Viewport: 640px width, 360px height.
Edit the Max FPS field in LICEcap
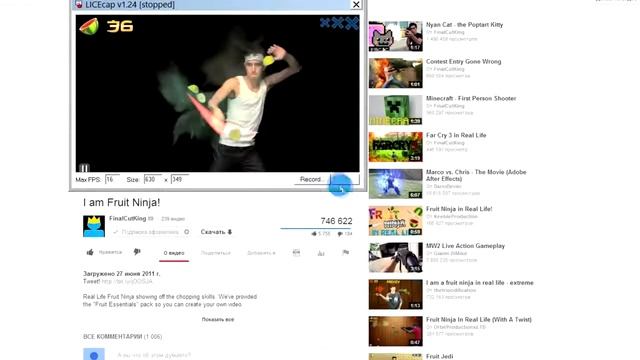click(x=112, y=180)
